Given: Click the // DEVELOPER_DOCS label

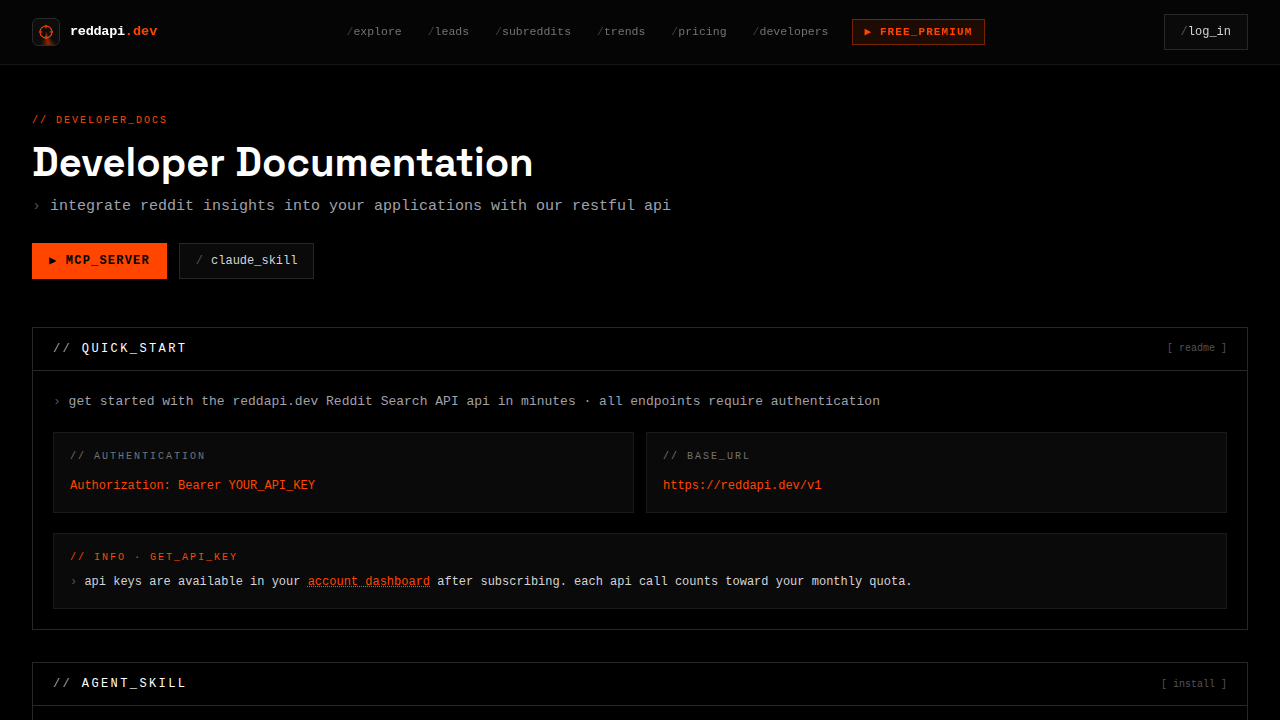Looking at the screenshot, I should click(100, 120).
